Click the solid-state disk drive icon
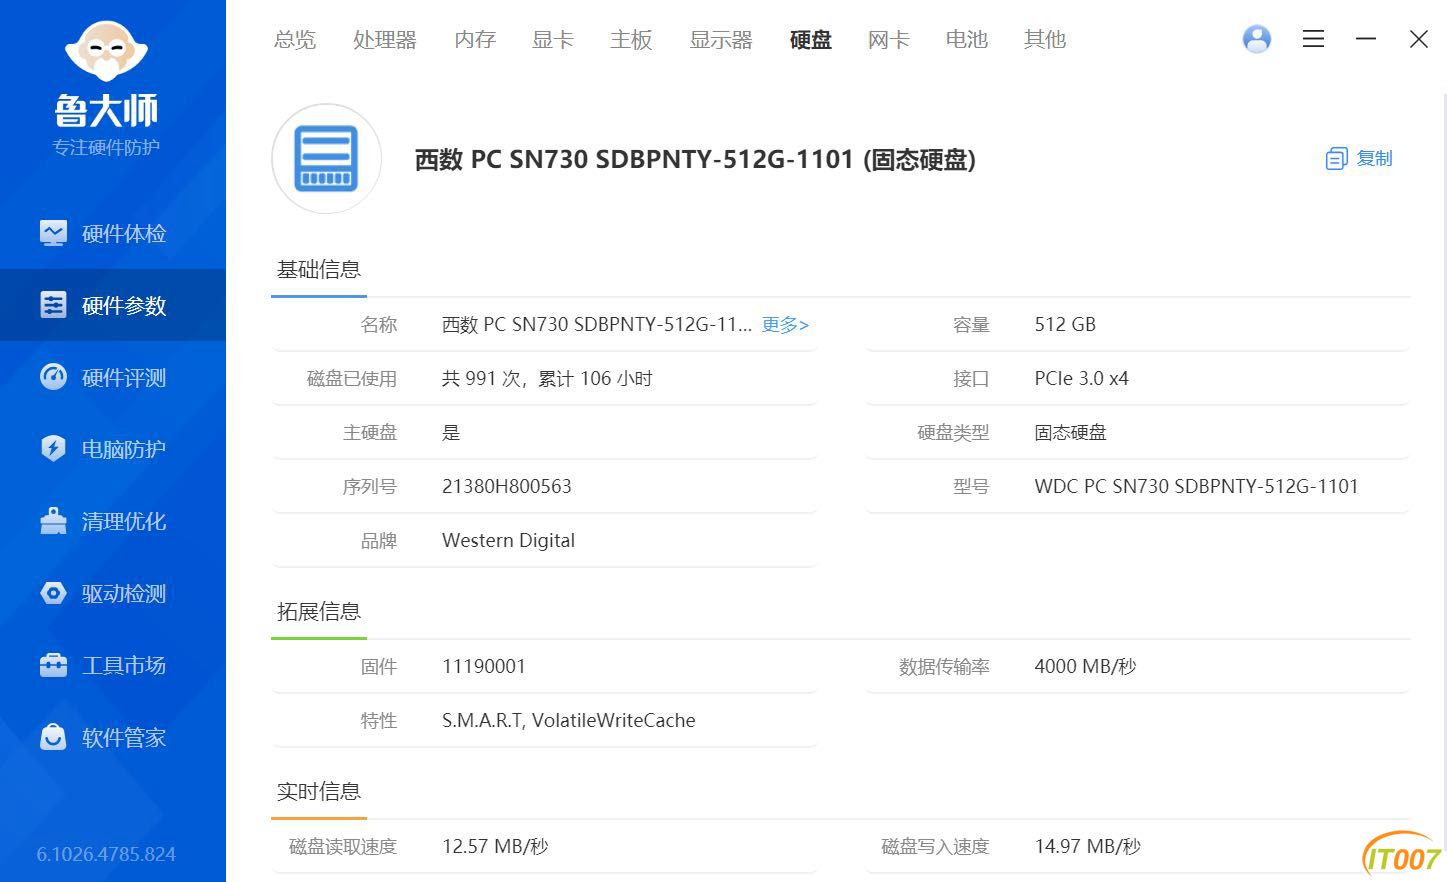1447x882 pixels. 326,159
